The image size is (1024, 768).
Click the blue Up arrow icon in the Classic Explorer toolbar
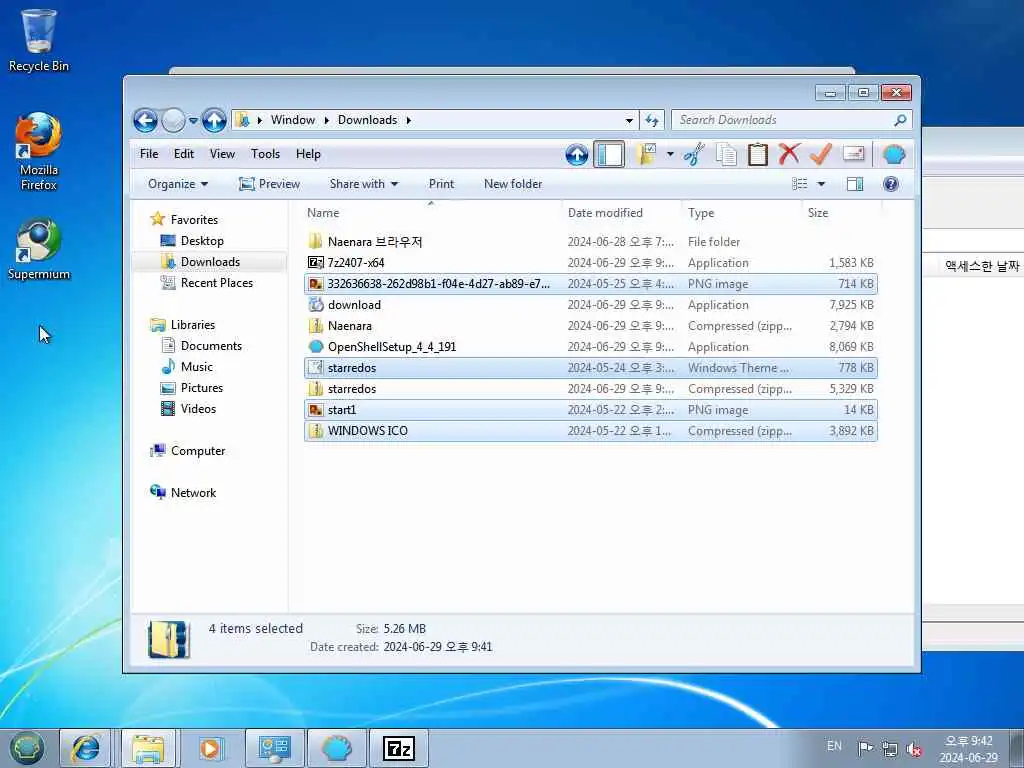577,155
